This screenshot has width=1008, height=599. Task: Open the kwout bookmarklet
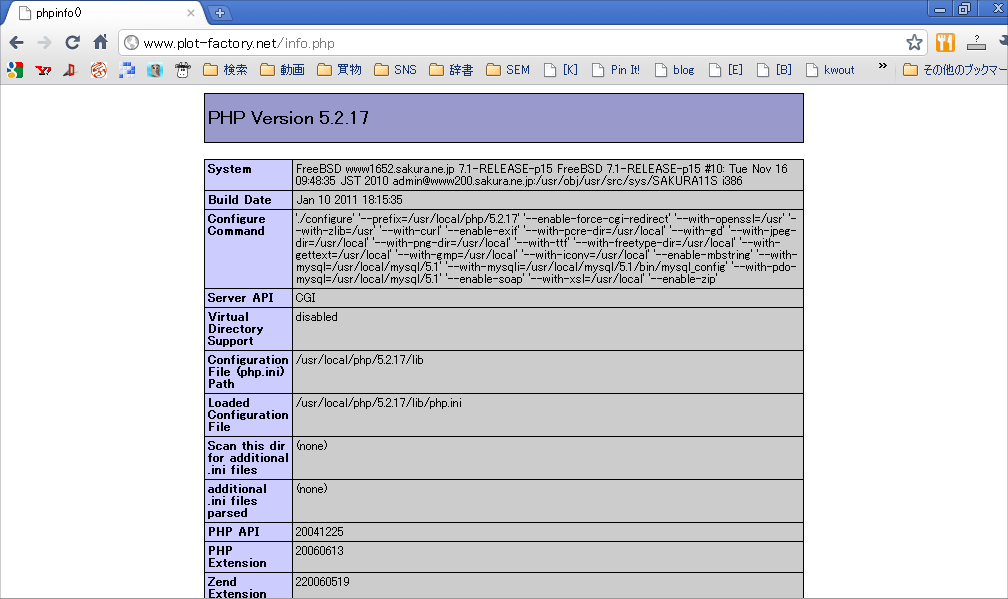pos(830,70)
